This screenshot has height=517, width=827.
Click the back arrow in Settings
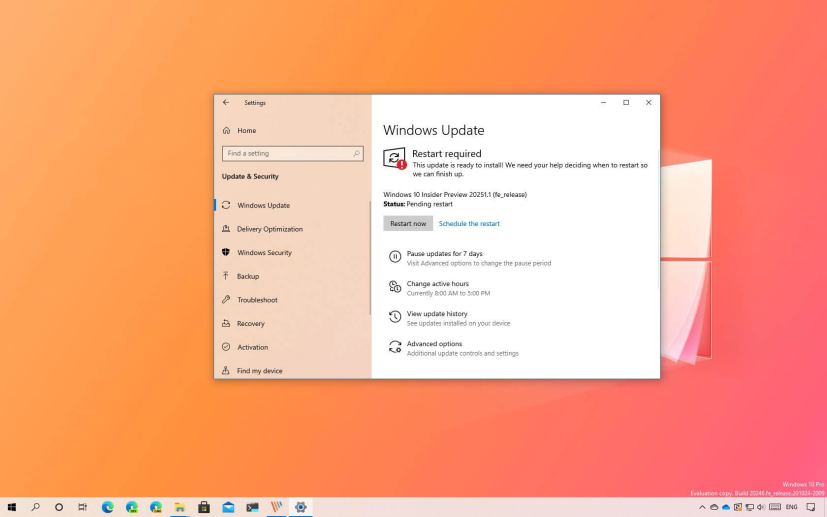[x=226, y=102]
